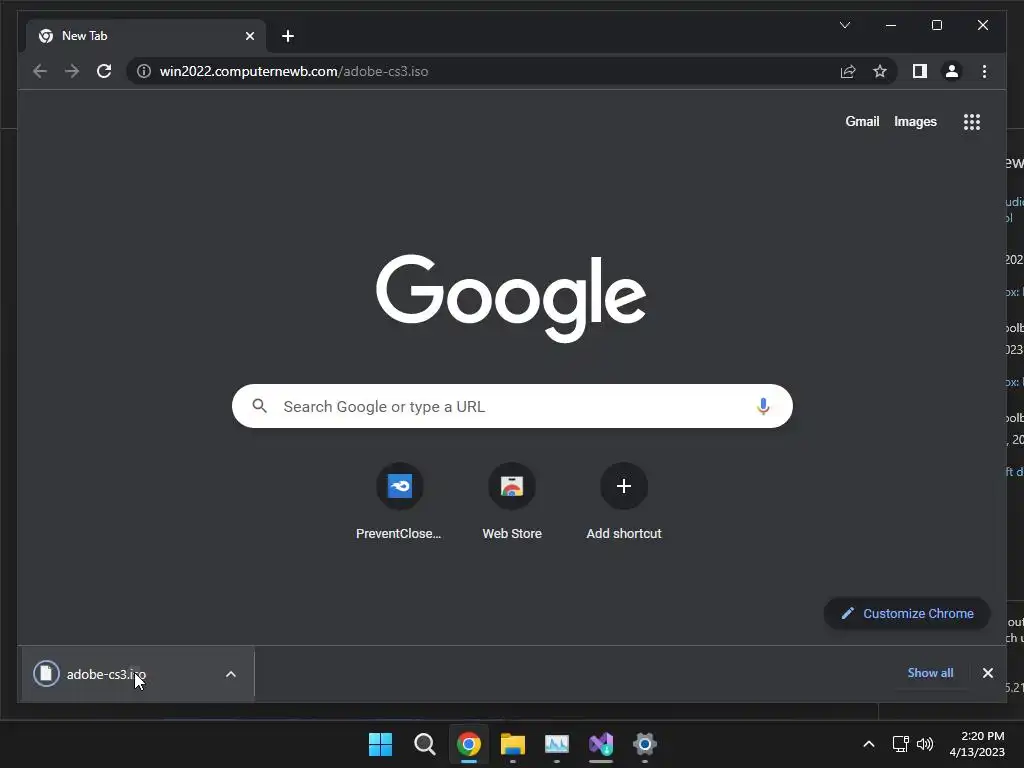Open the clock and date flyout

click(977, 744)
